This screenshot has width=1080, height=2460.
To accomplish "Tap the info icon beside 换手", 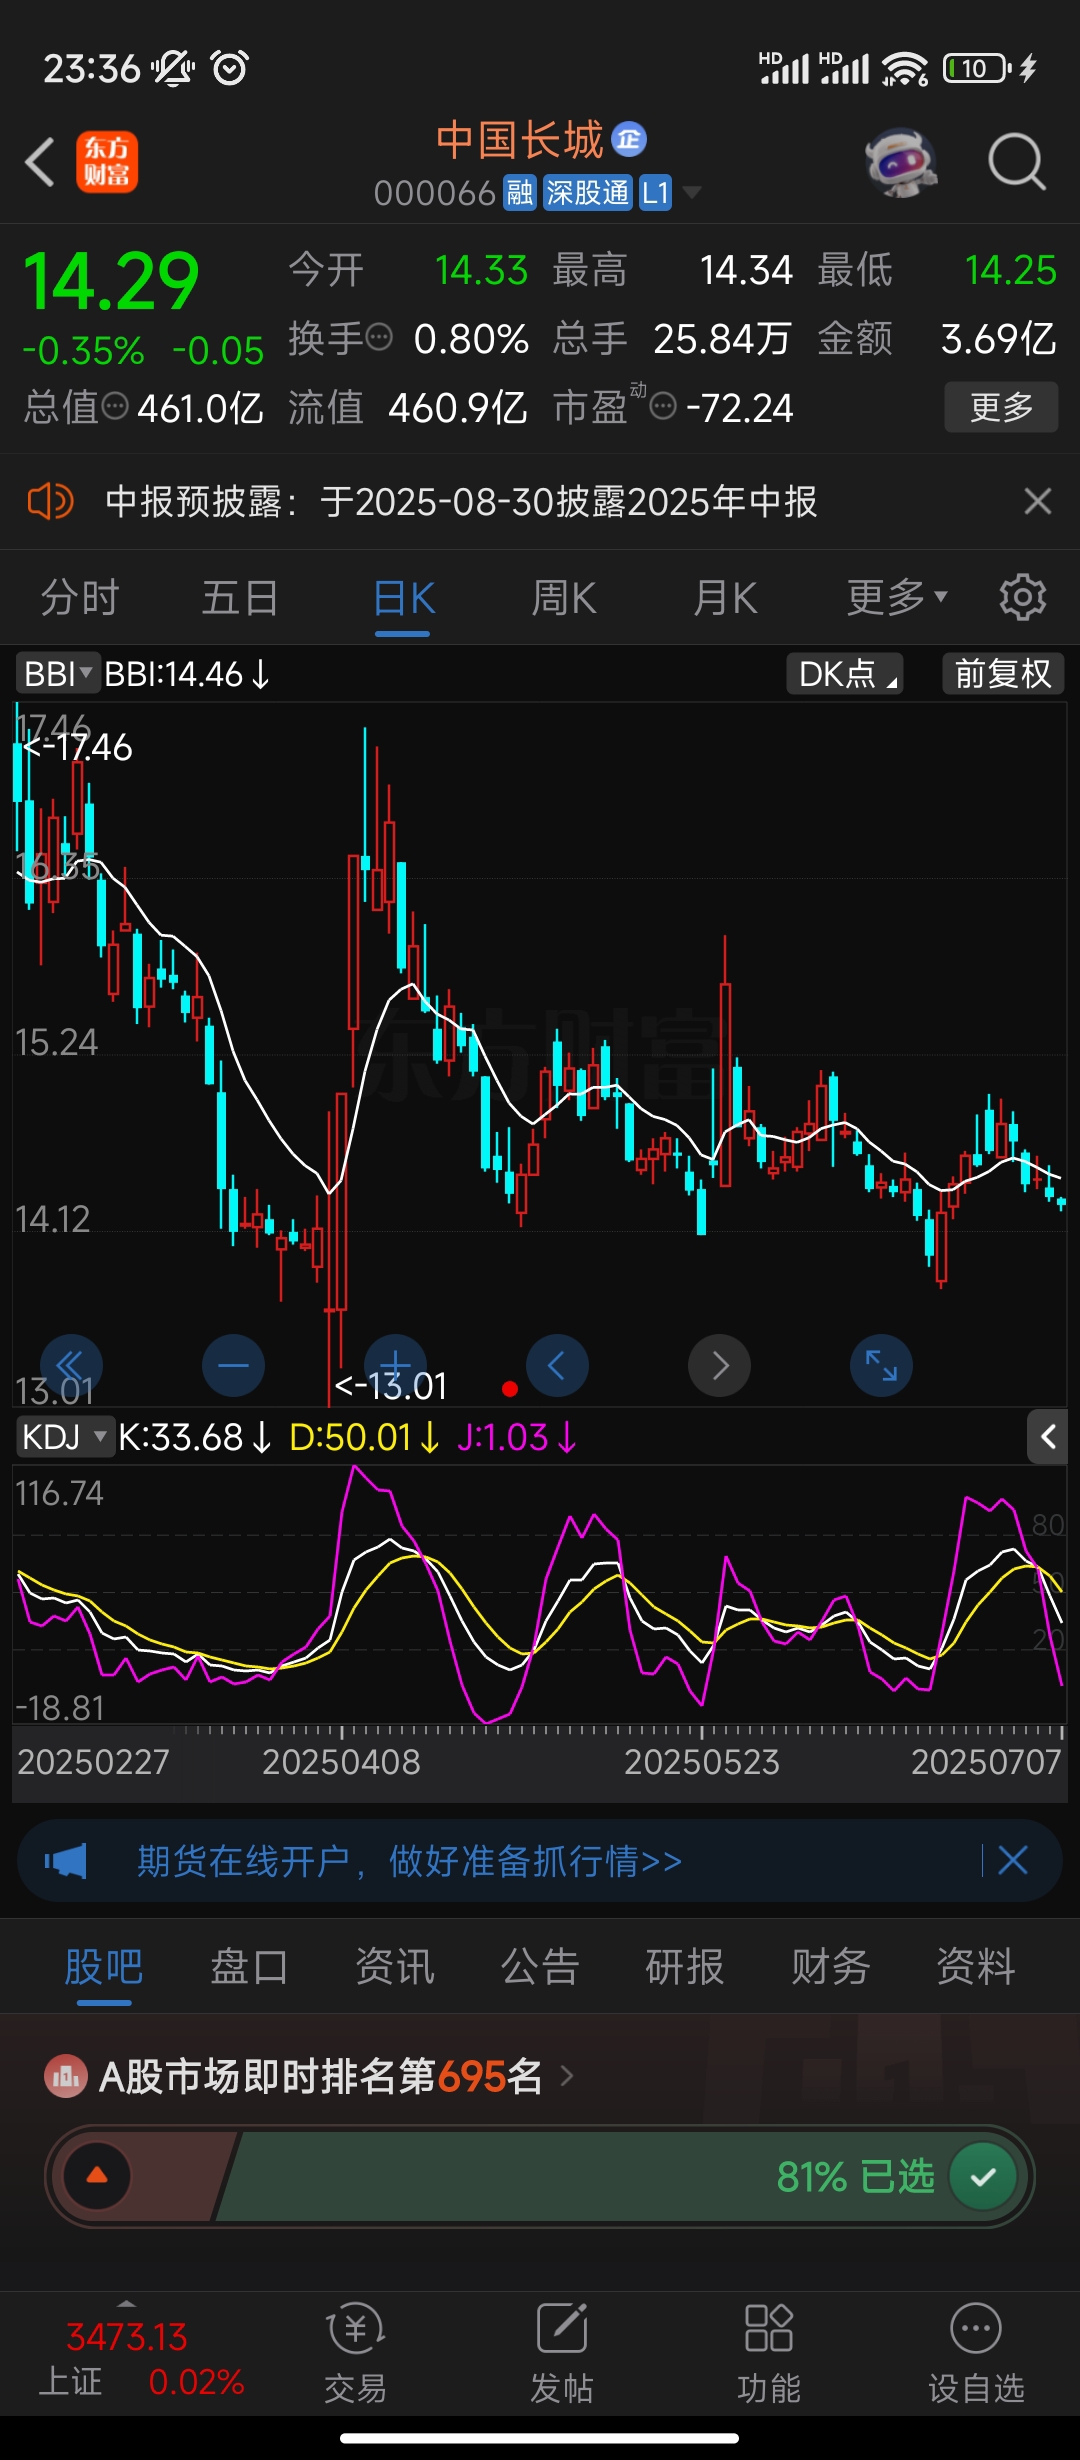I will point(379,338).
